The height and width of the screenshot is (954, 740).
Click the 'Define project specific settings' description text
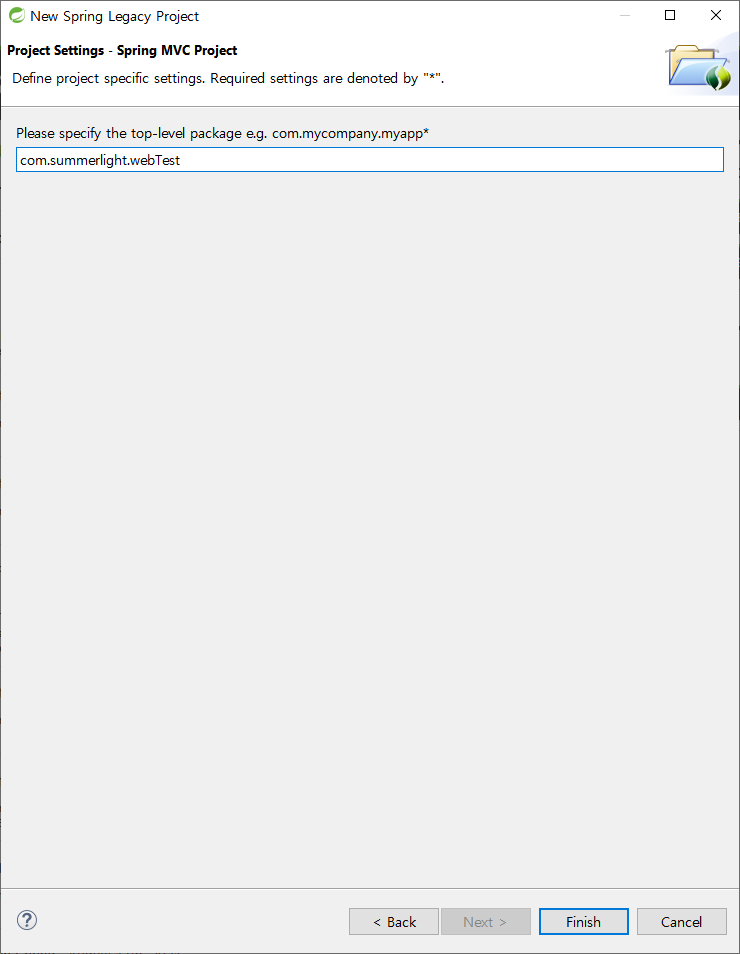228,78
